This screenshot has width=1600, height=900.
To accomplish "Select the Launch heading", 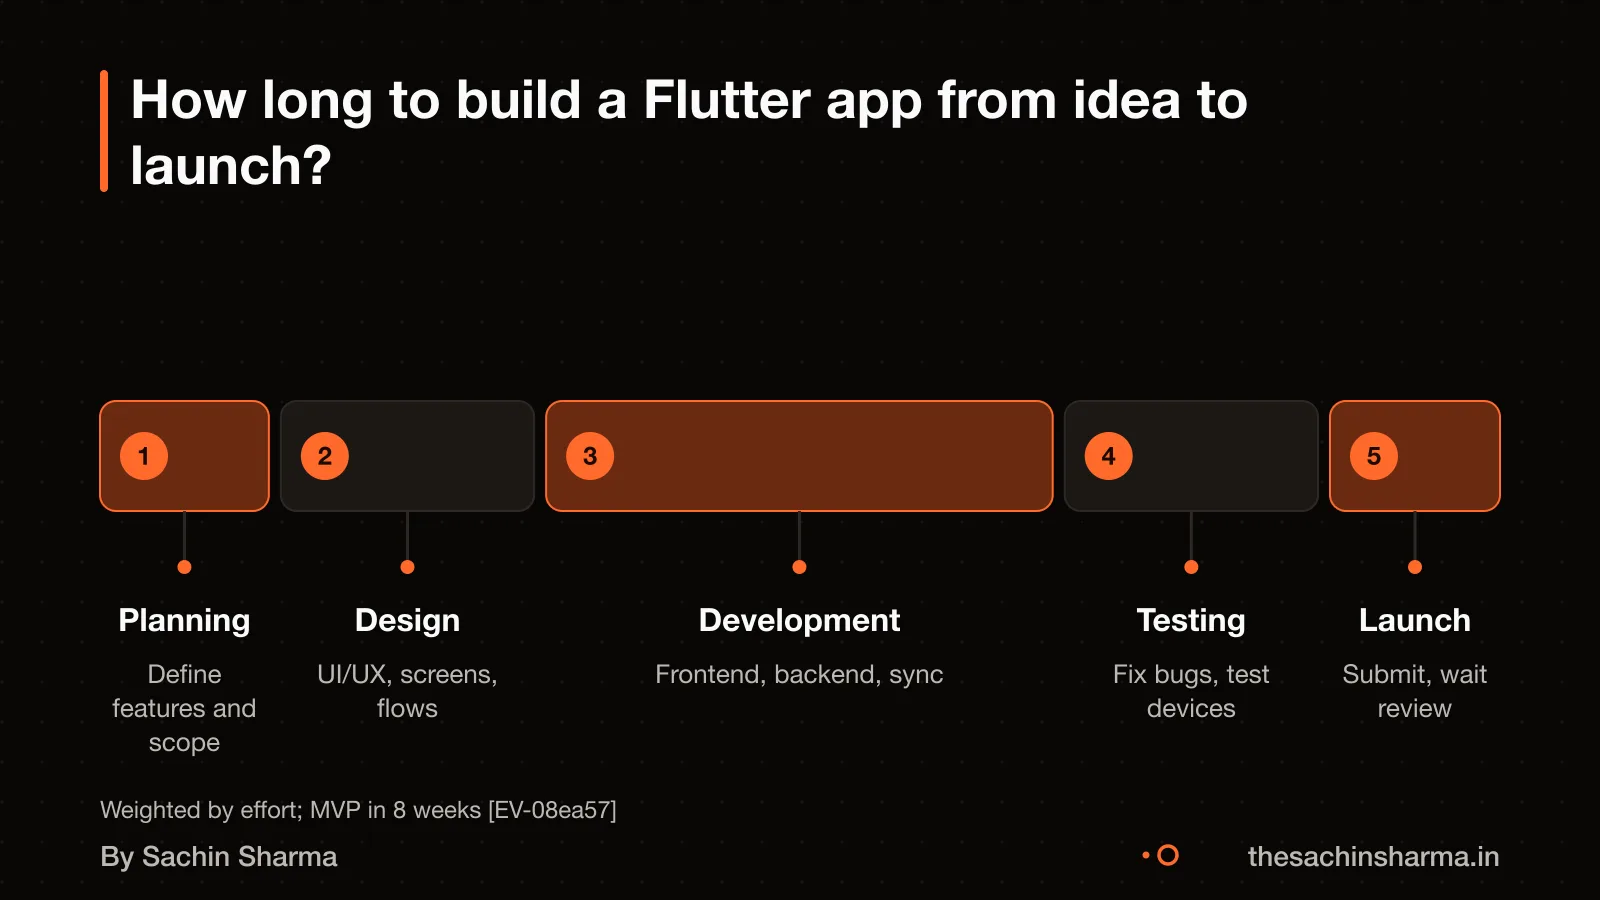I will point(1414,620).
